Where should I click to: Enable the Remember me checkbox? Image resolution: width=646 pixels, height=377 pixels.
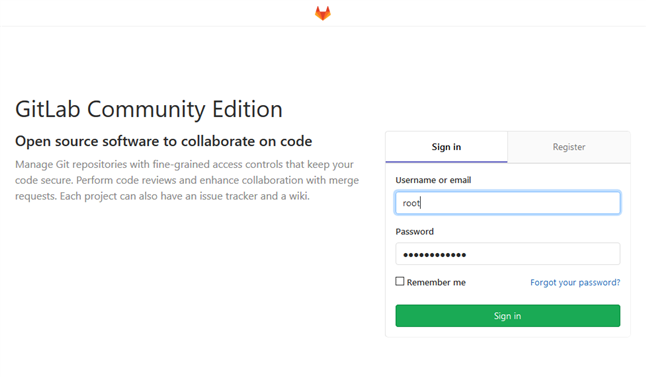coord(400,281)
